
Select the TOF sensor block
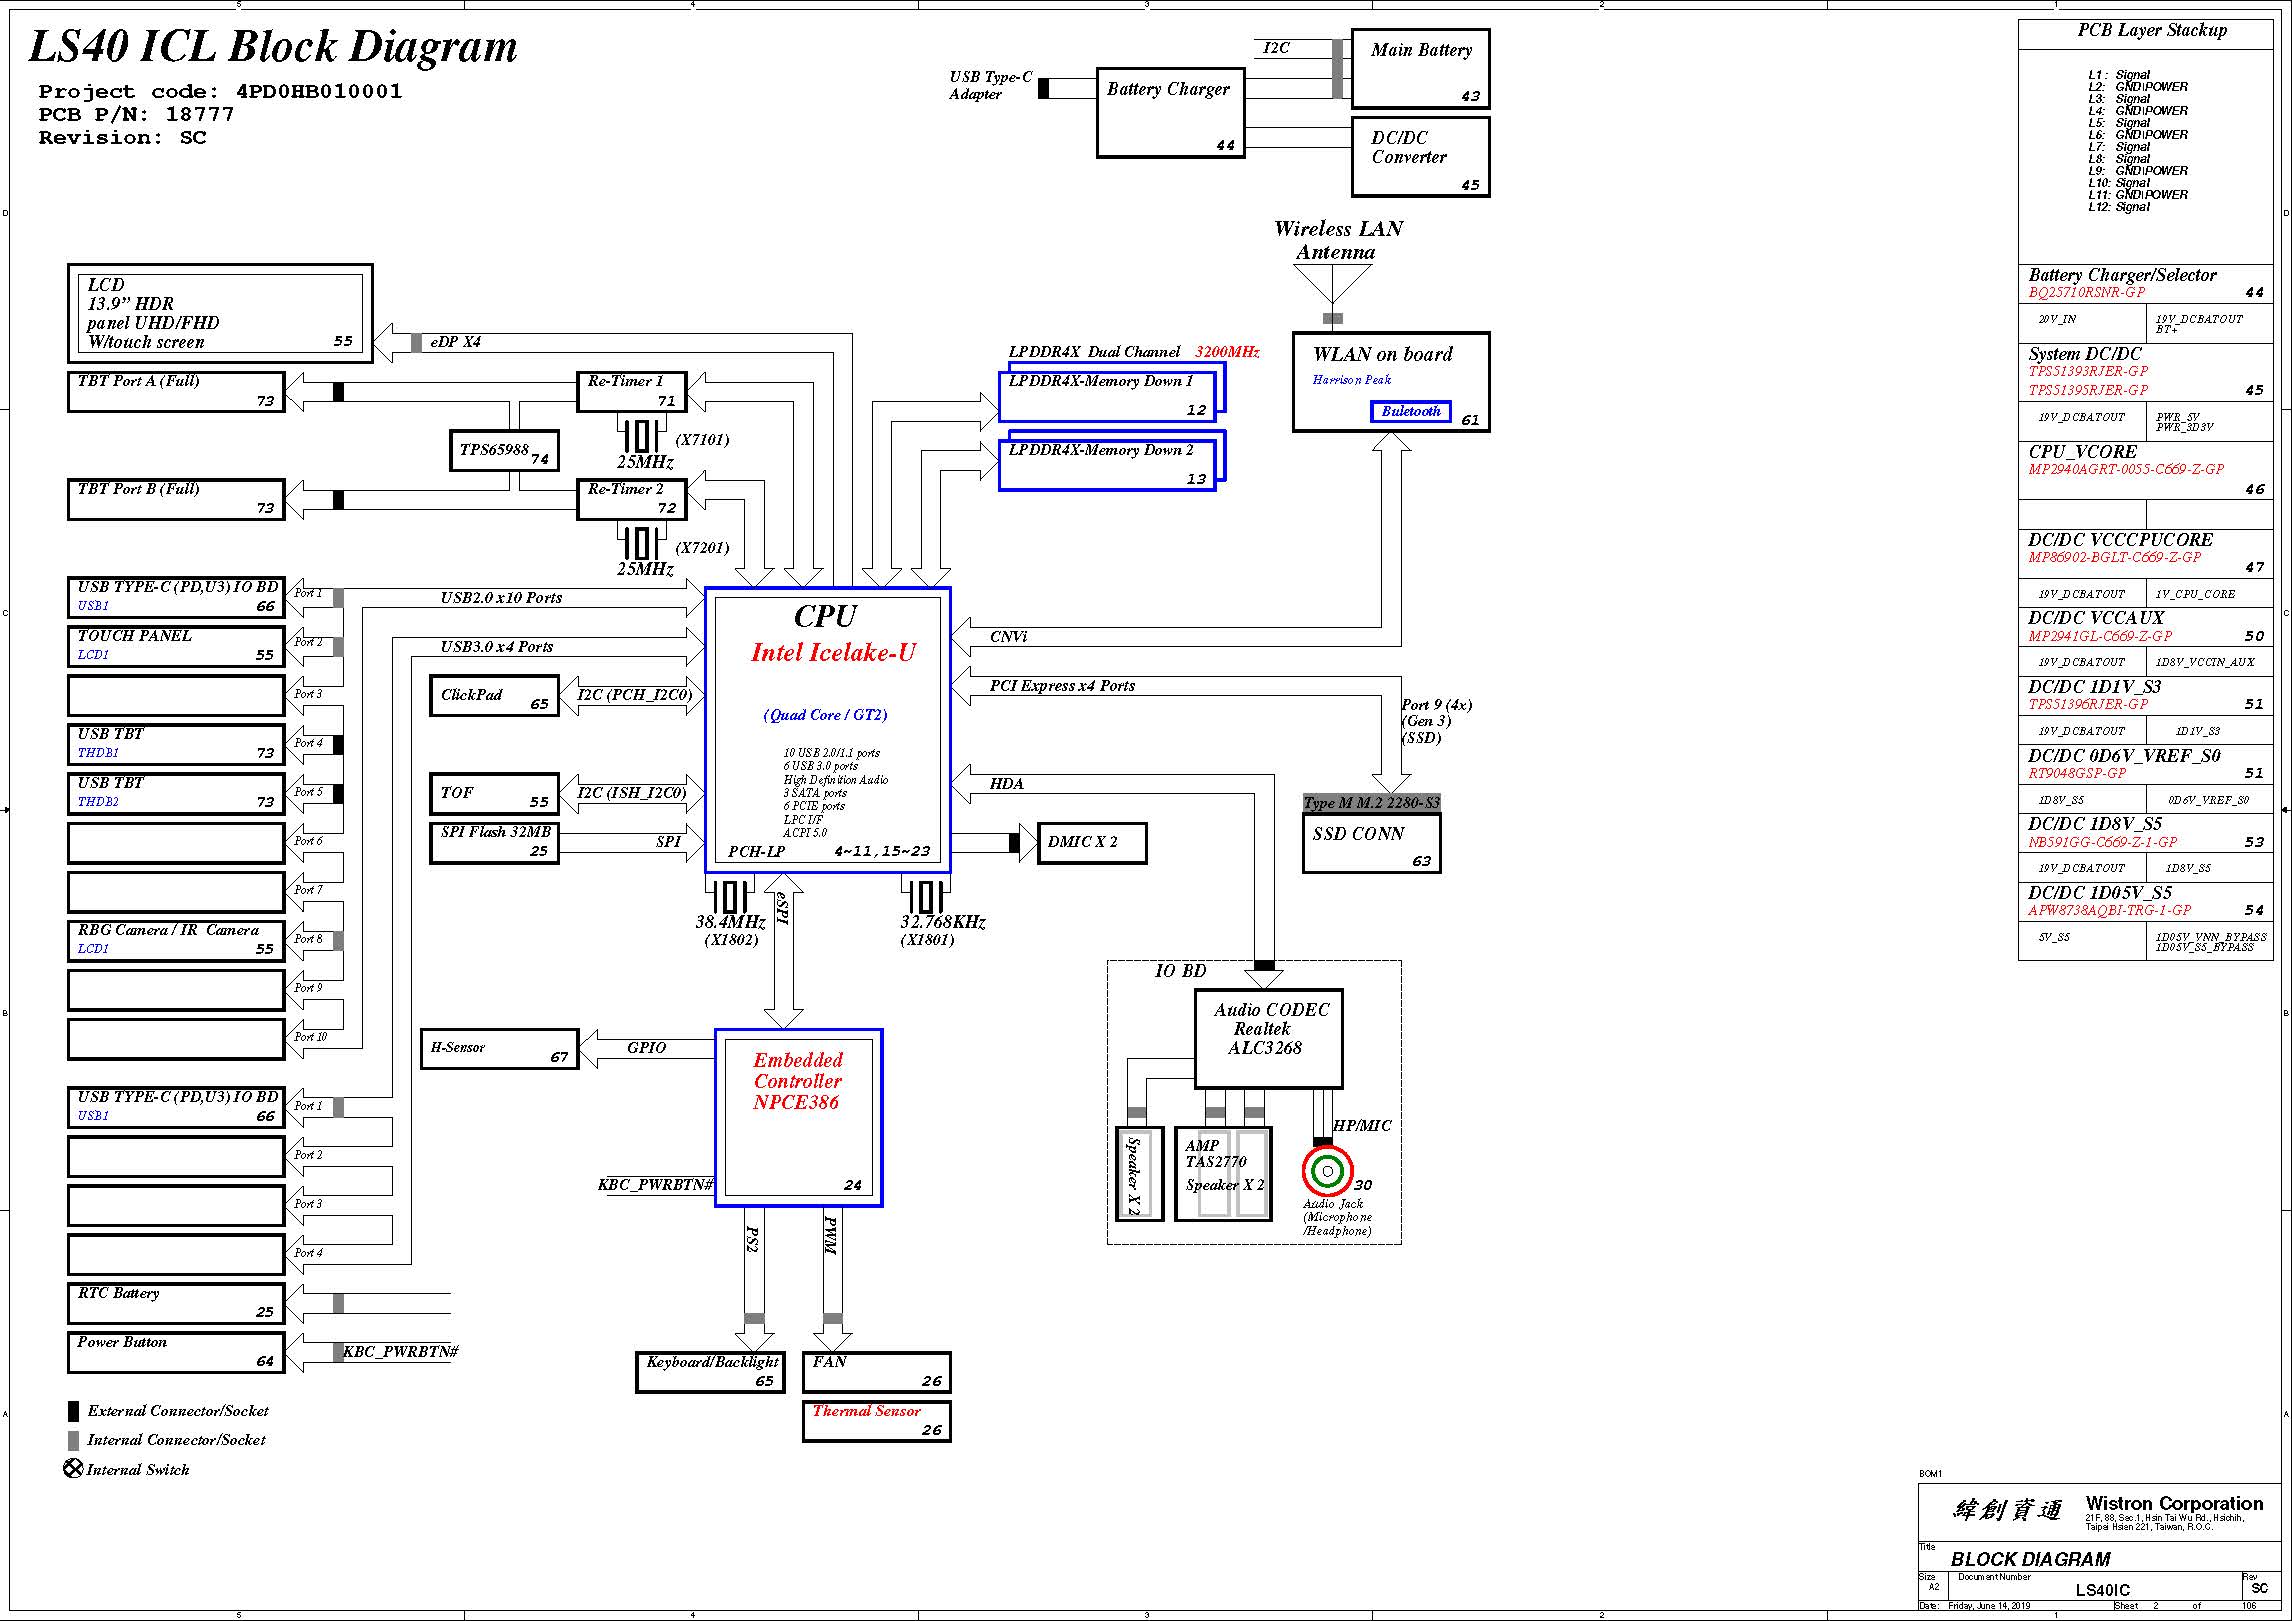pos(494,793)
